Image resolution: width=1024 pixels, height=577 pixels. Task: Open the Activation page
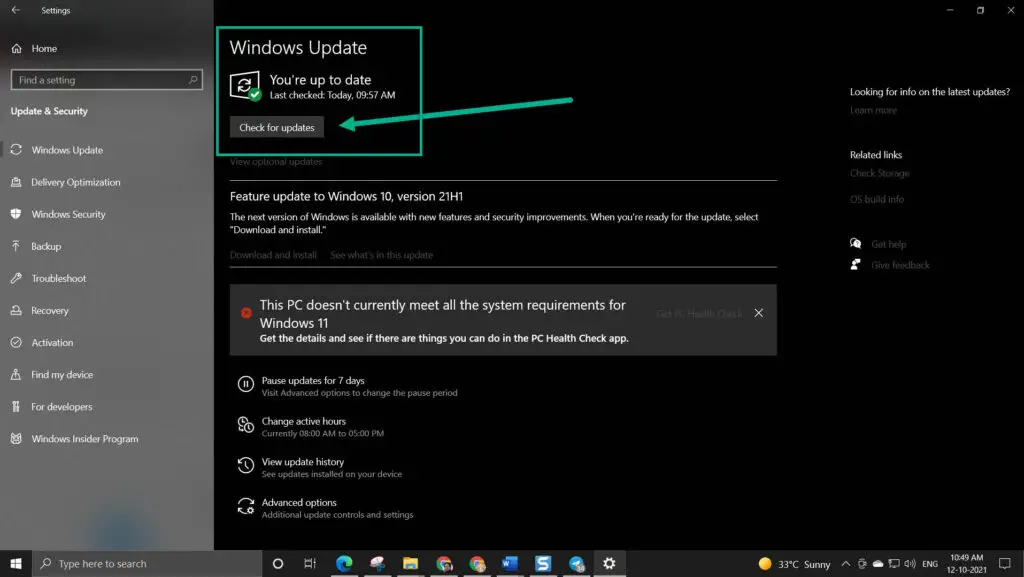(x=52, y=343)
